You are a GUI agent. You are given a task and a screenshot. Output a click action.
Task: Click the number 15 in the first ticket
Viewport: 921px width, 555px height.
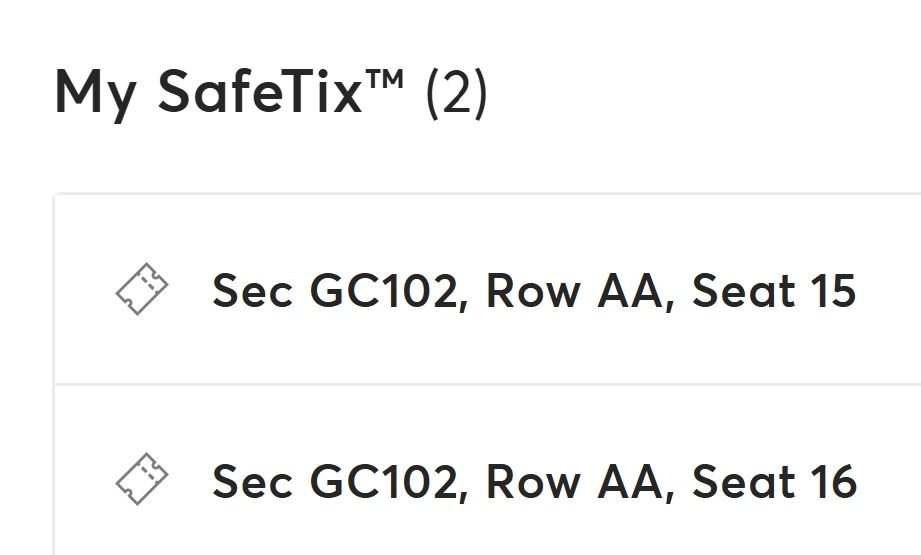[832, 291]
